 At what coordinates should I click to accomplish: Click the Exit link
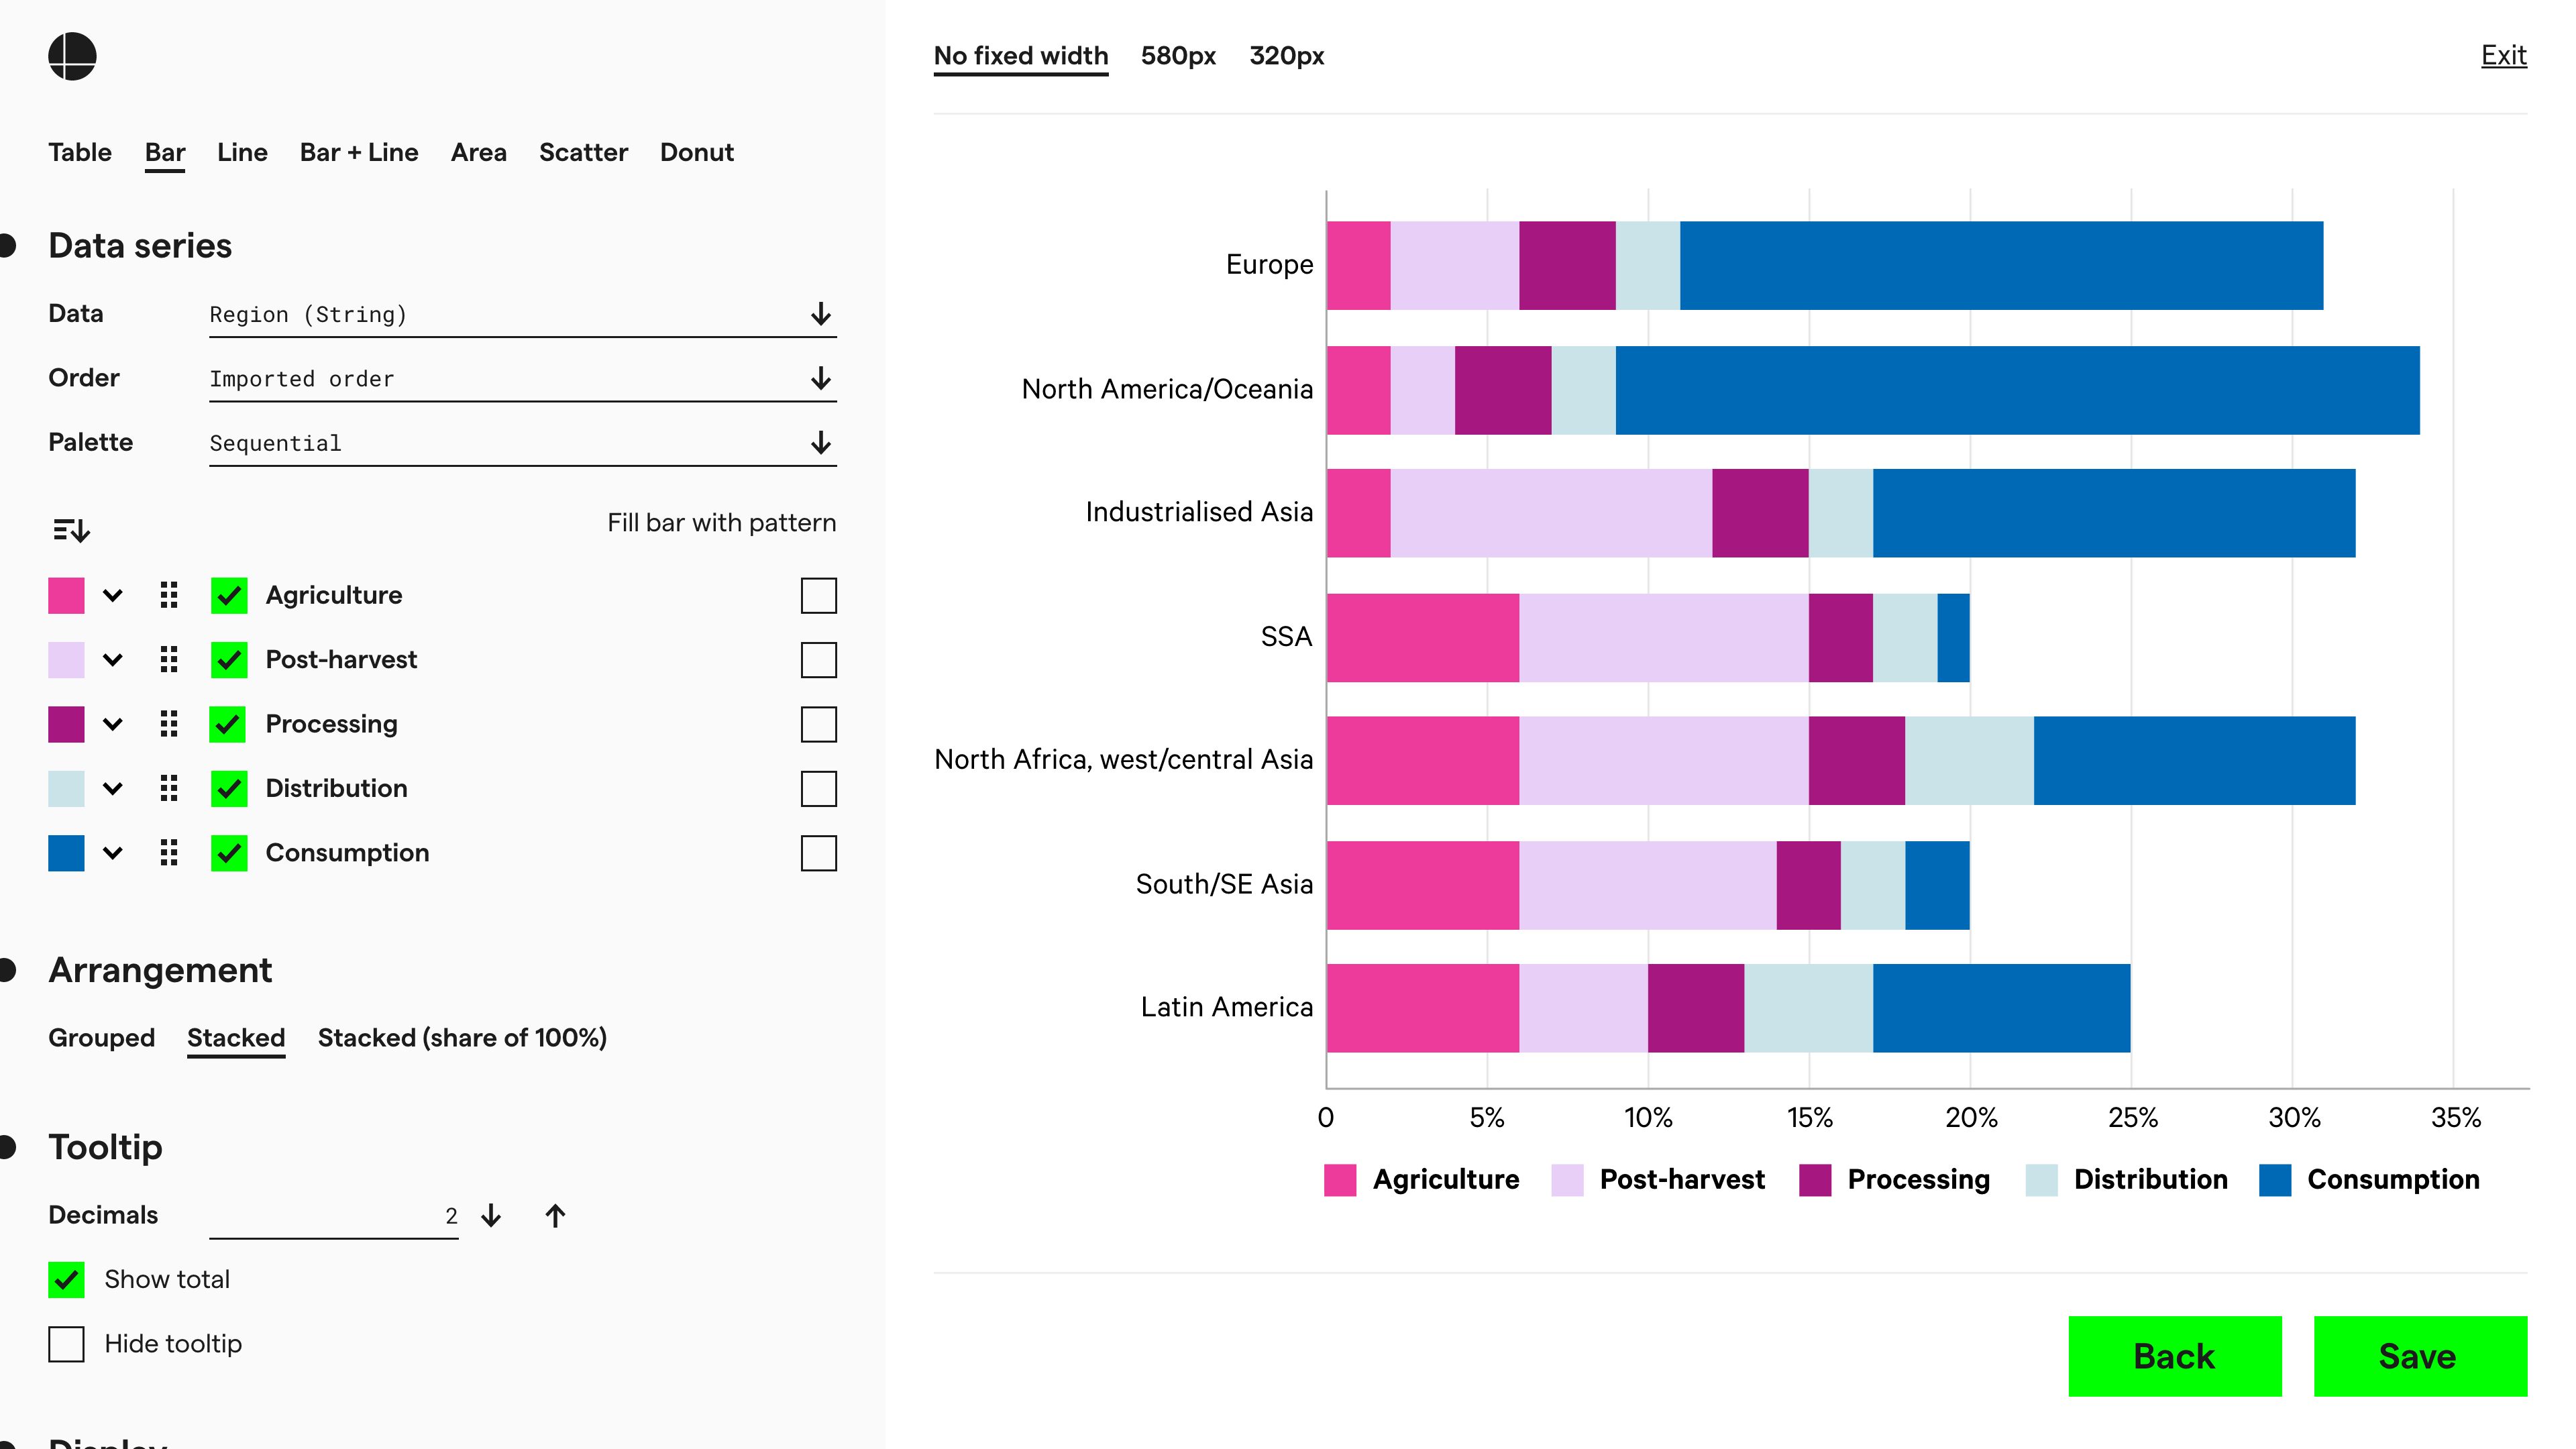(2503, 55)
